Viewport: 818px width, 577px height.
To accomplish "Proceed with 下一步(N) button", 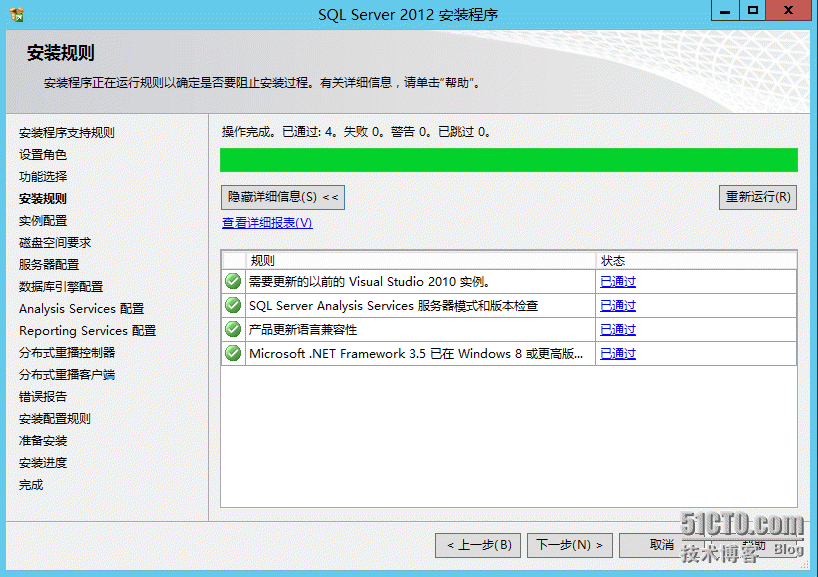I will click(x=570, y=545).
